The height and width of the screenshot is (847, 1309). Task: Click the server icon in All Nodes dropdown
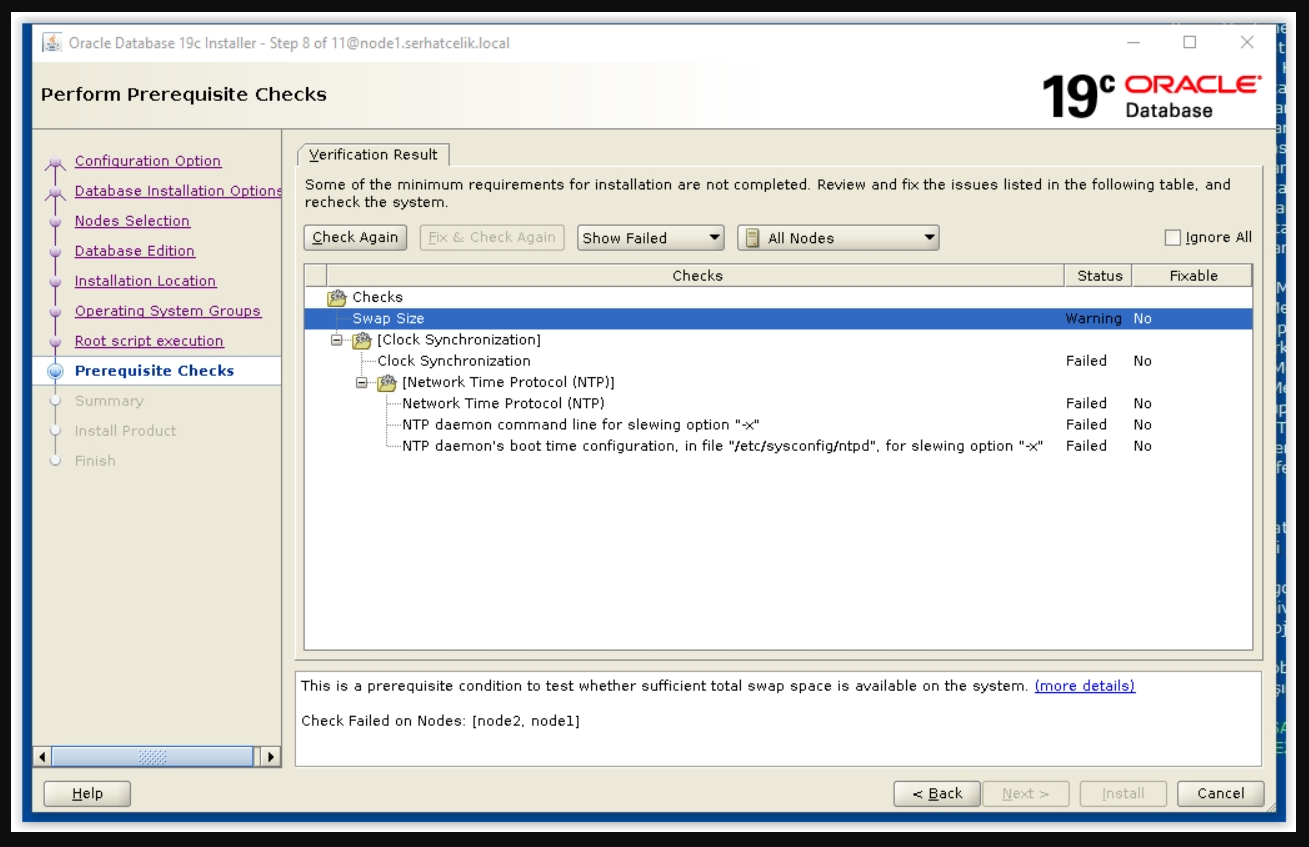(753, 238)
